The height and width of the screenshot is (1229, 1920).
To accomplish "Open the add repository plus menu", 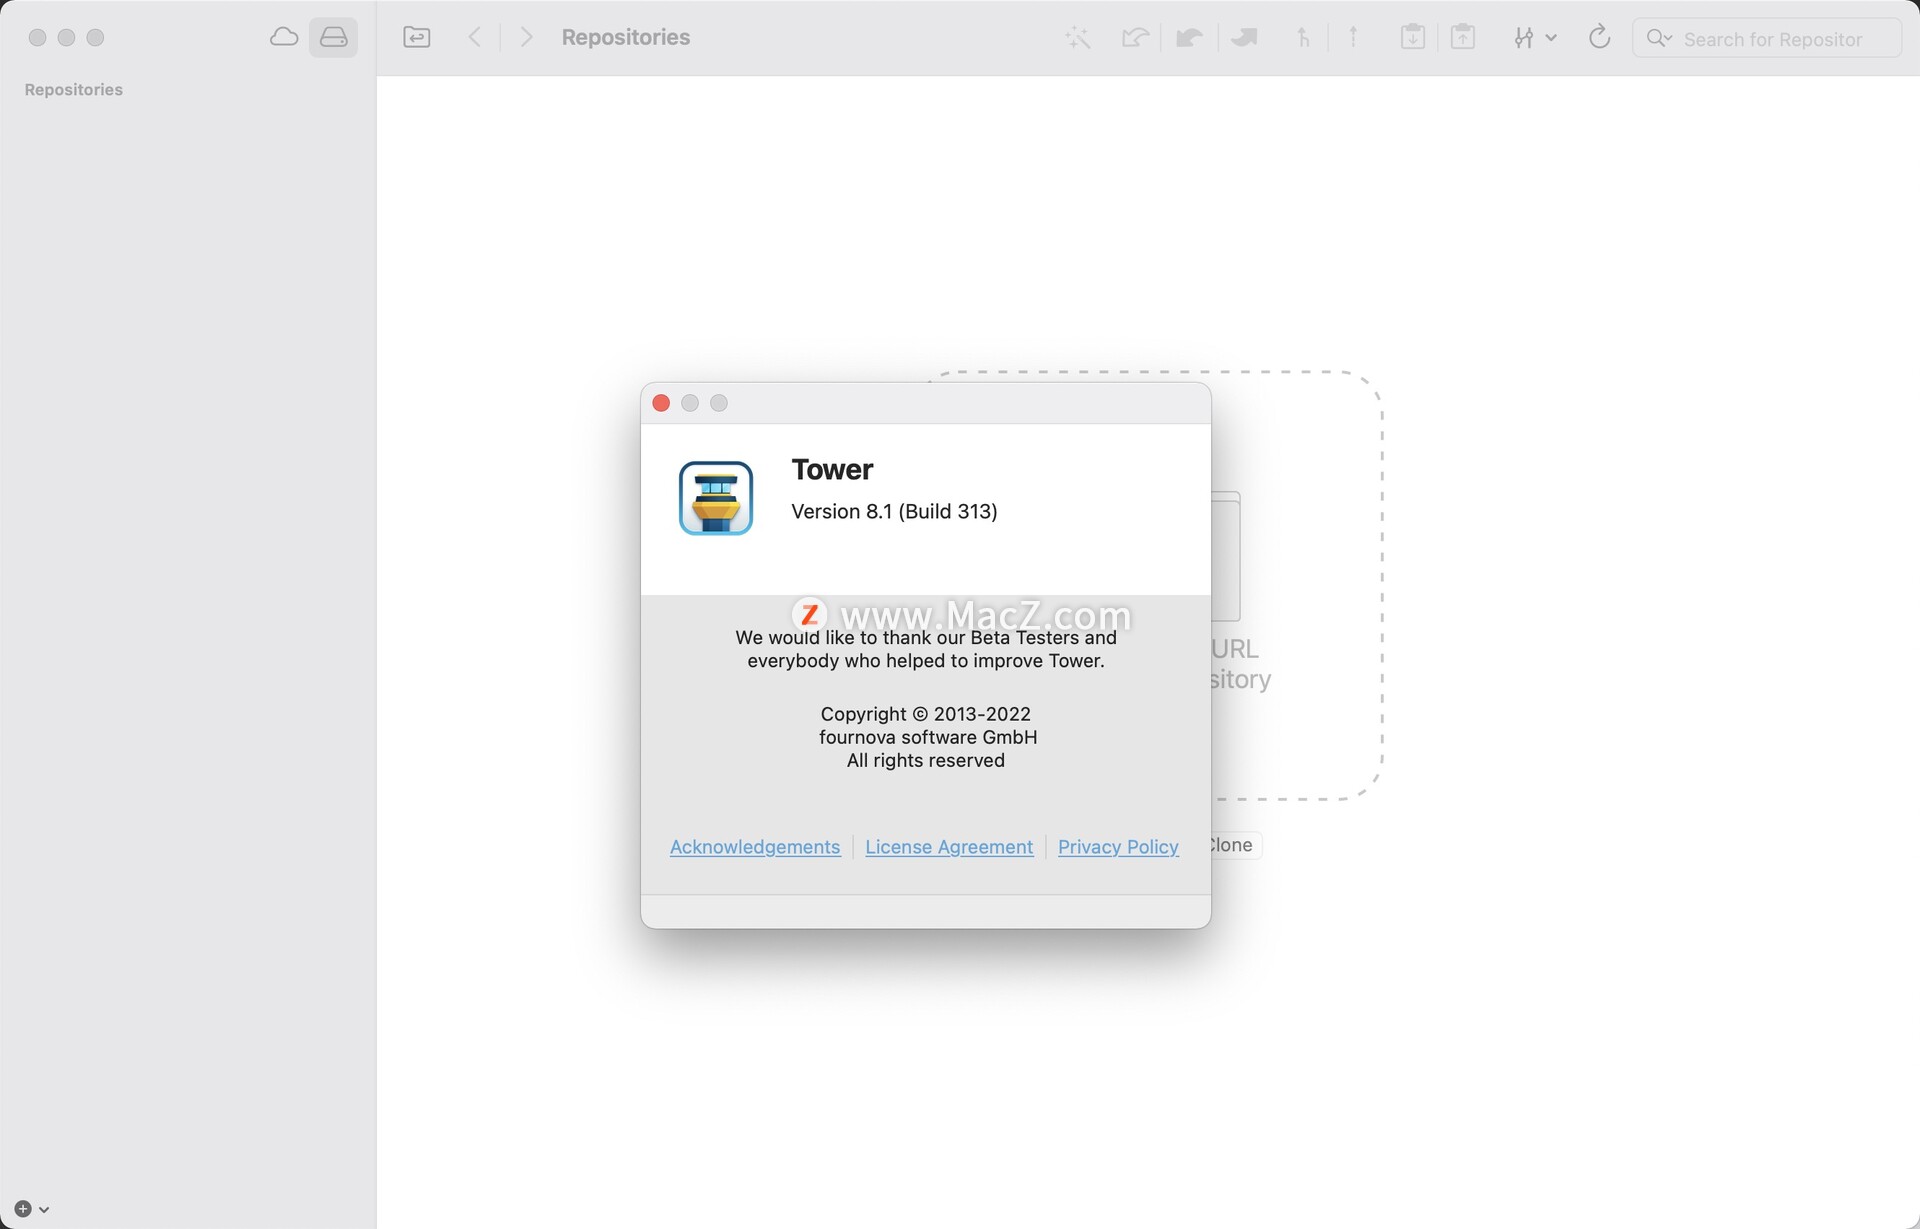I will coord(32,1208).
